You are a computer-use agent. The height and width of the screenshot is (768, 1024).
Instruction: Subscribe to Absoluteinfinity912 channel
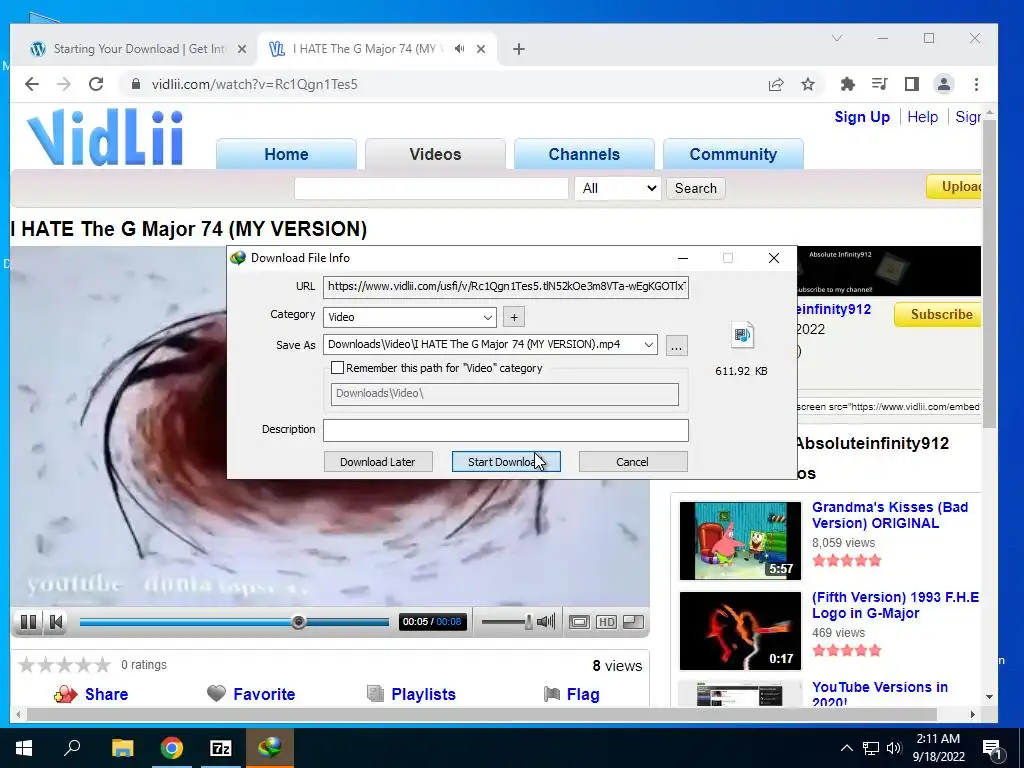click(938, 314)
